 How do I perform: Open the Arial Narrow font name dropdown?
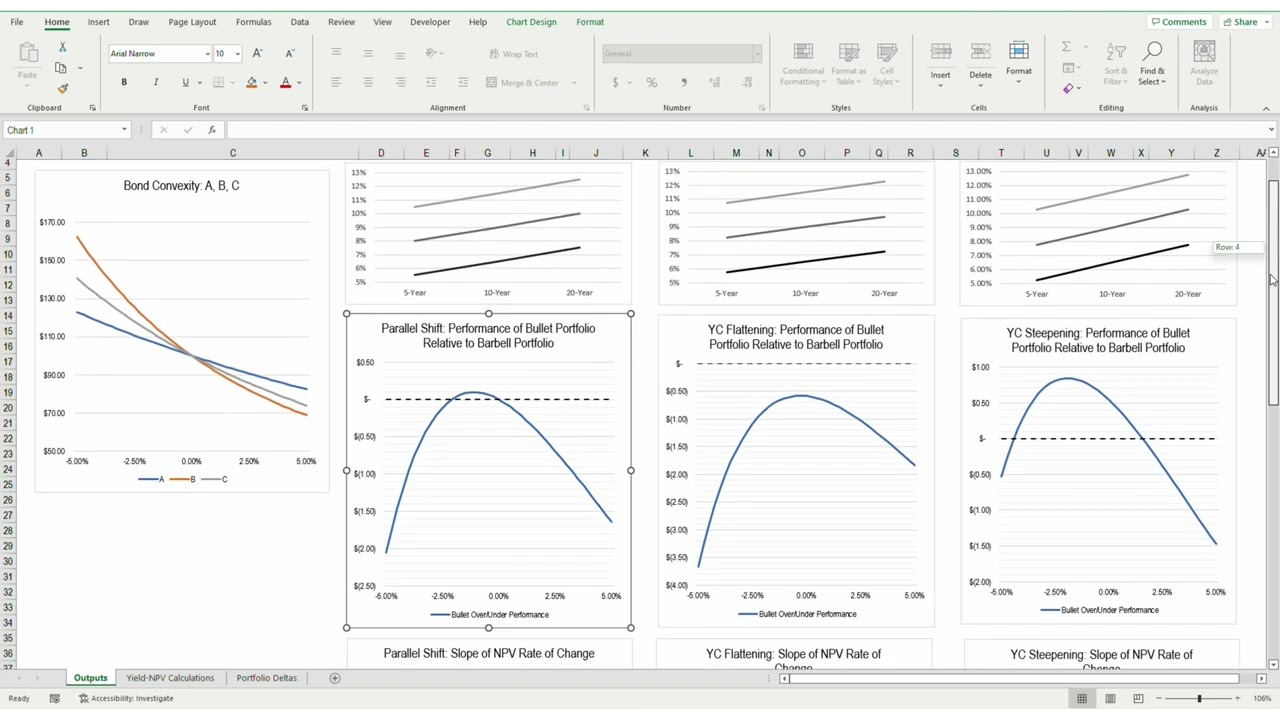coord(207,54)
